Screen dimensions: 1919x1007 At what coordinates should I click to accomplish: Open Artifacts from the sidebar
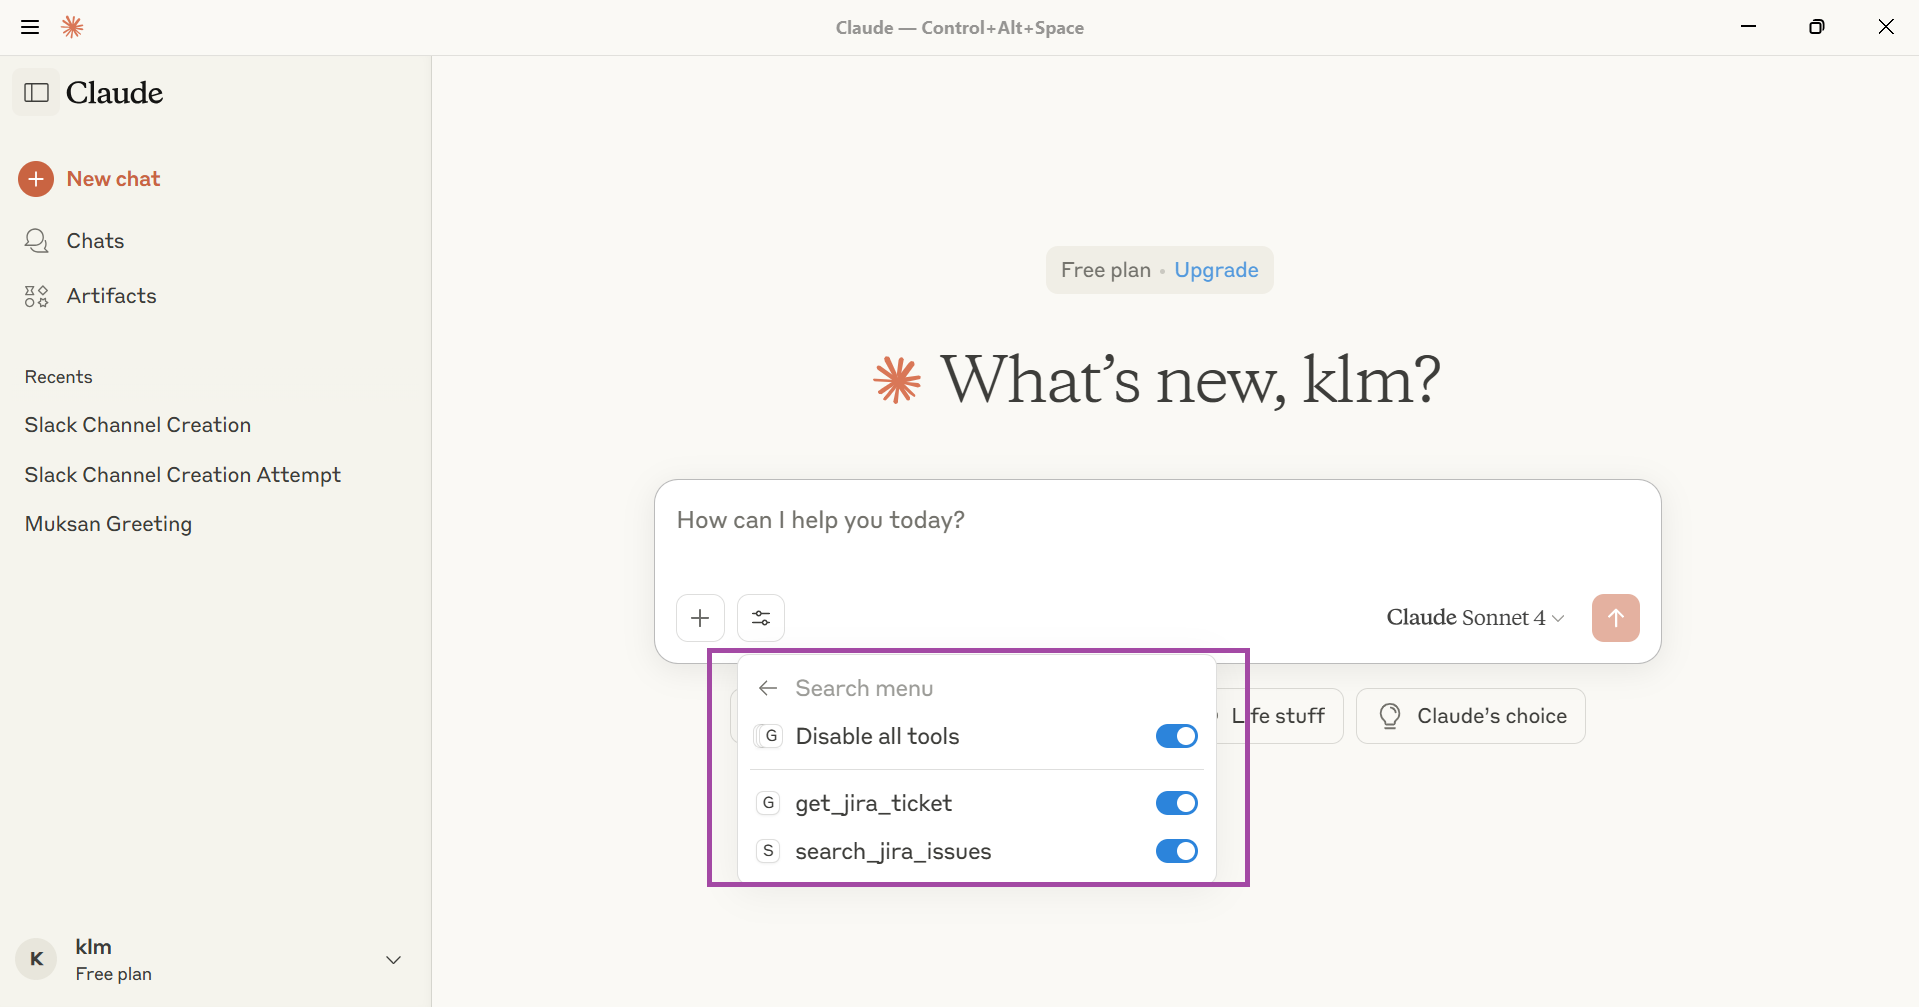111,296
